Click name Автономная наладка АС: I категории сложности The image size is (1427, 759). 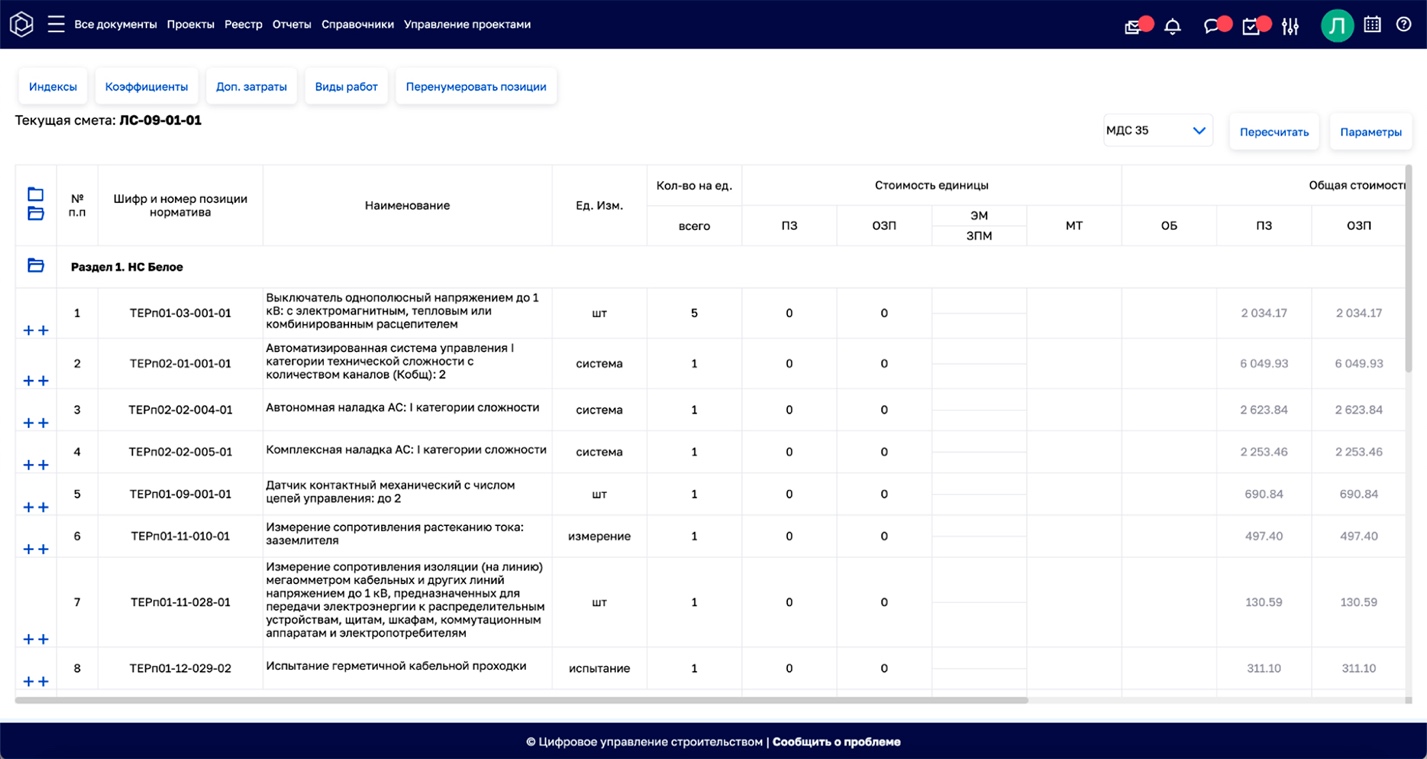(402, 408)
